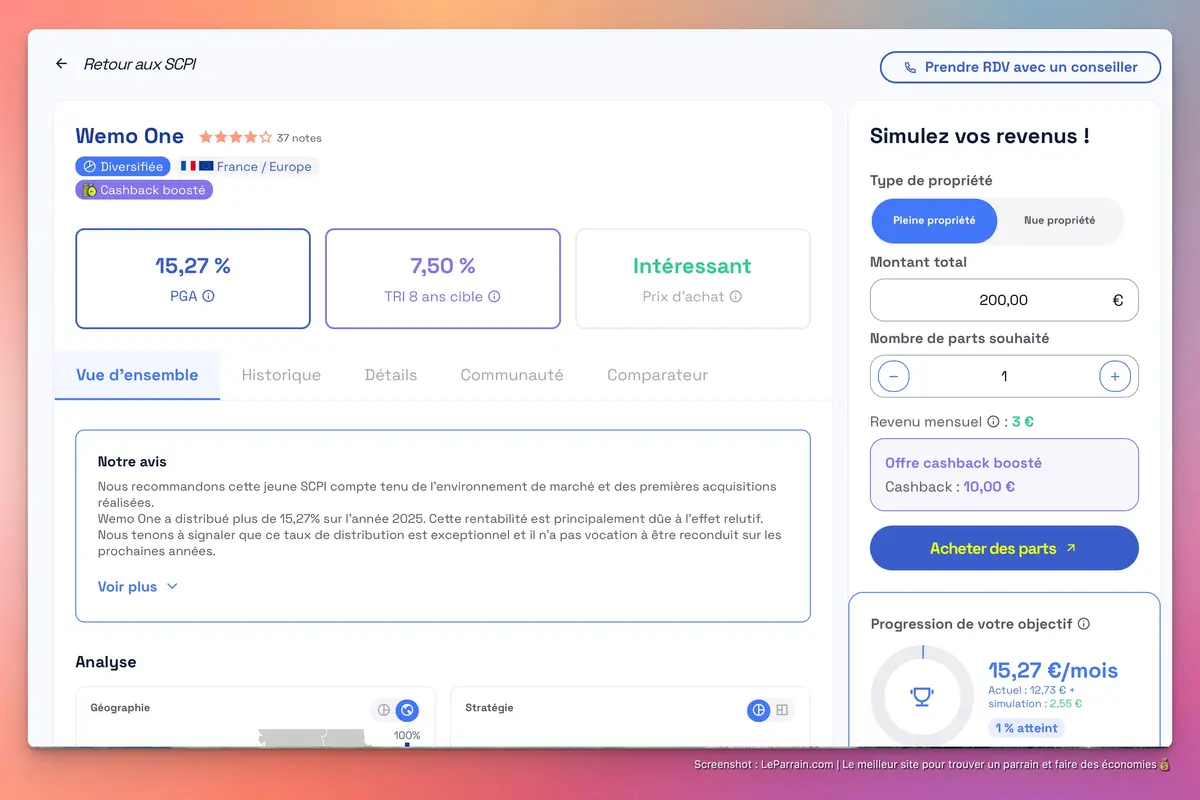
Task: Click the parts quantity value 1
Action: (1004, 377)
